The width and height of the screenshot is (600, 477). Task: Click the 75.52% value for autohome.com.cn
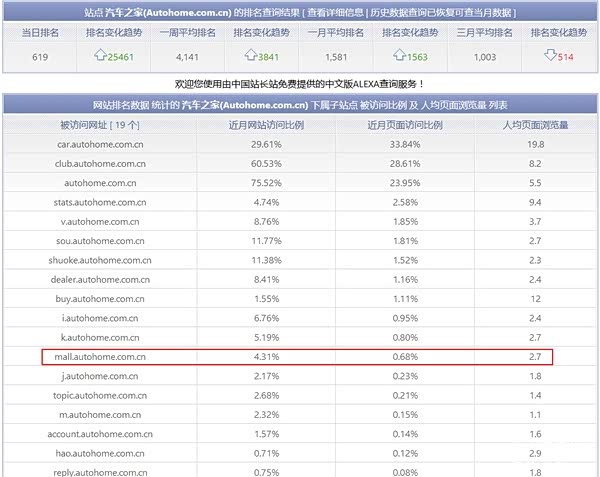[x=266, y=183]
